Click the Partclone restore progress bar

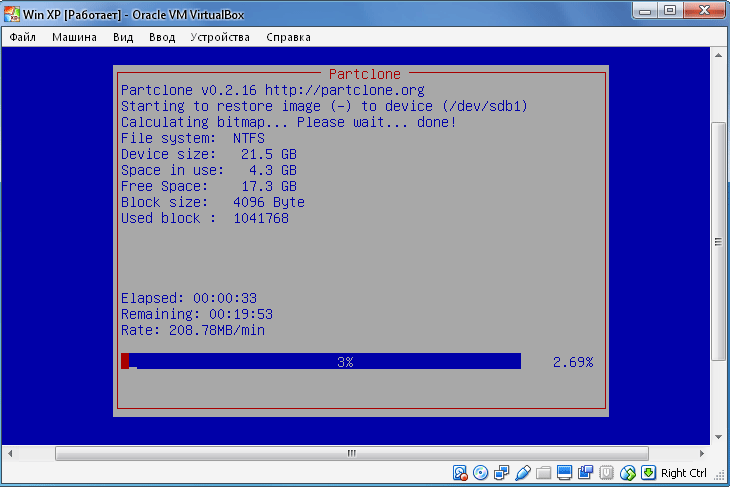pos(321,361)
